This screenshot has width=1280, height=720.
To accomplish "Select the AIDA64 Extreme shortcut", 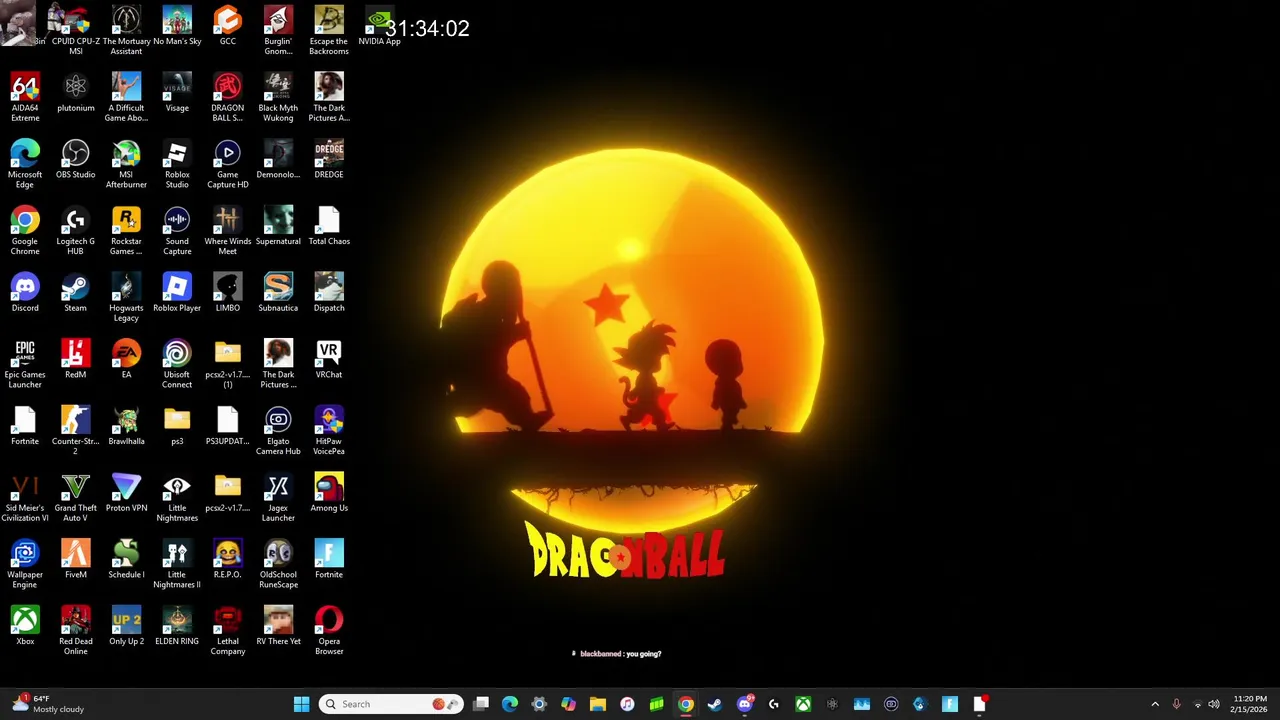I will tap(25, 97).
